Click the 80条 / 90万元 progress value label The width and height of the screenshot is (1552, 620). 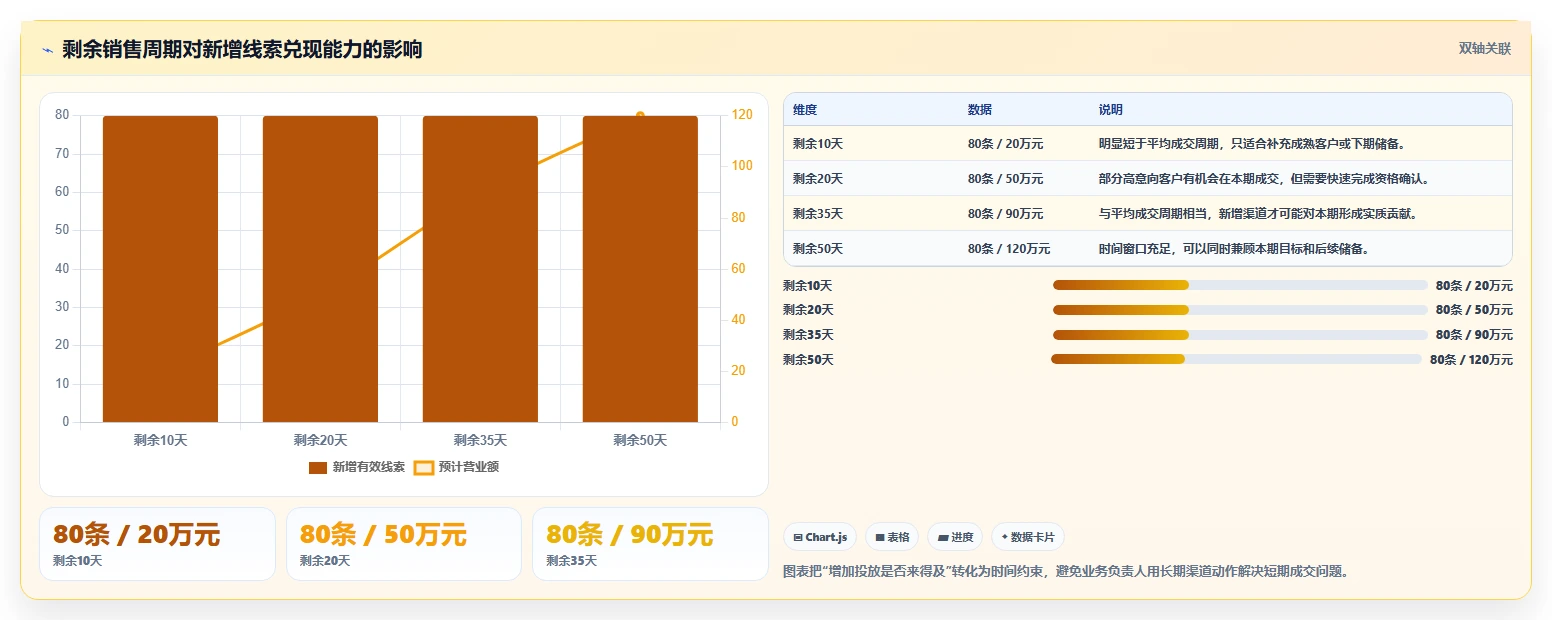tap(1474, 335)
